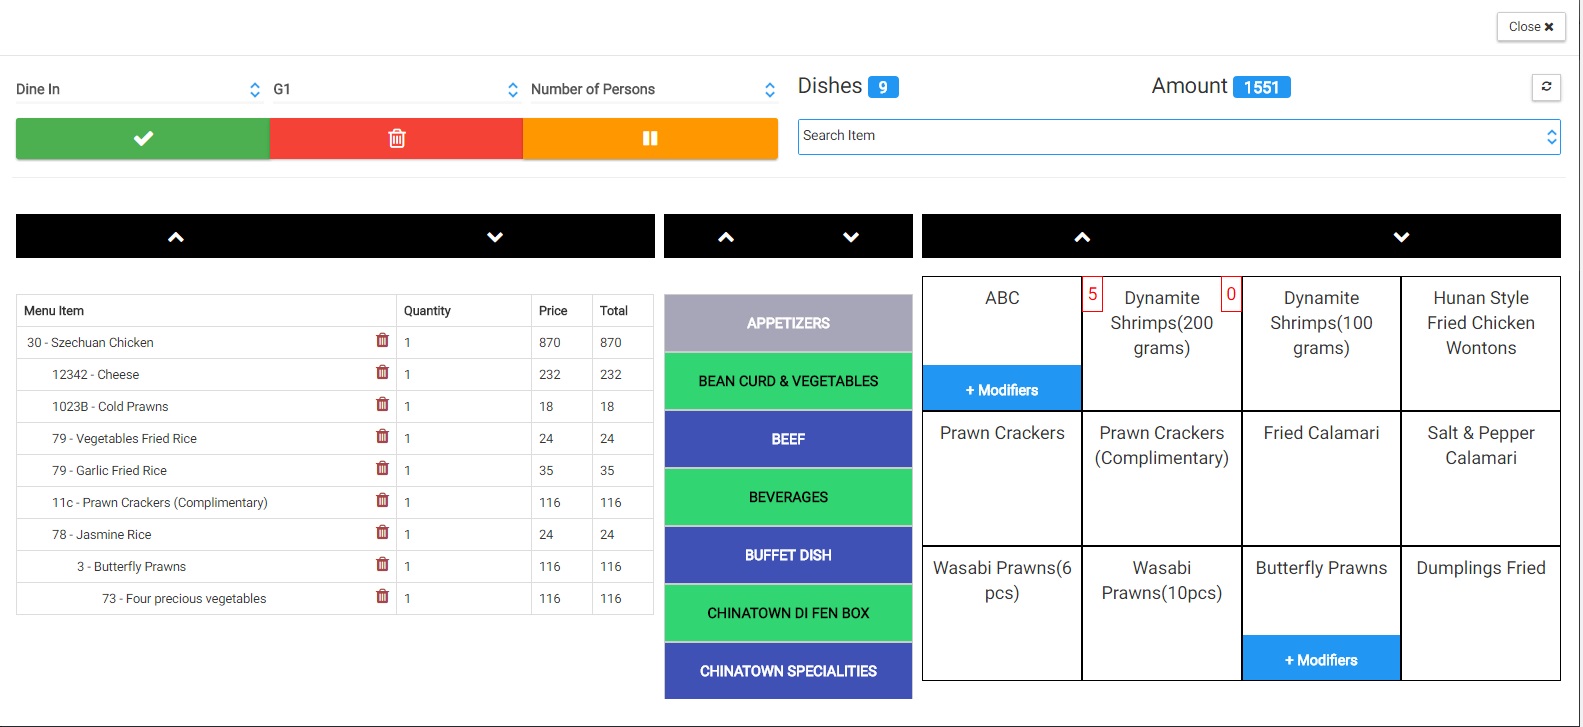Select the APPETIZERS category
This screenshot has height=727, width=1583.
[x=788, y=323]
